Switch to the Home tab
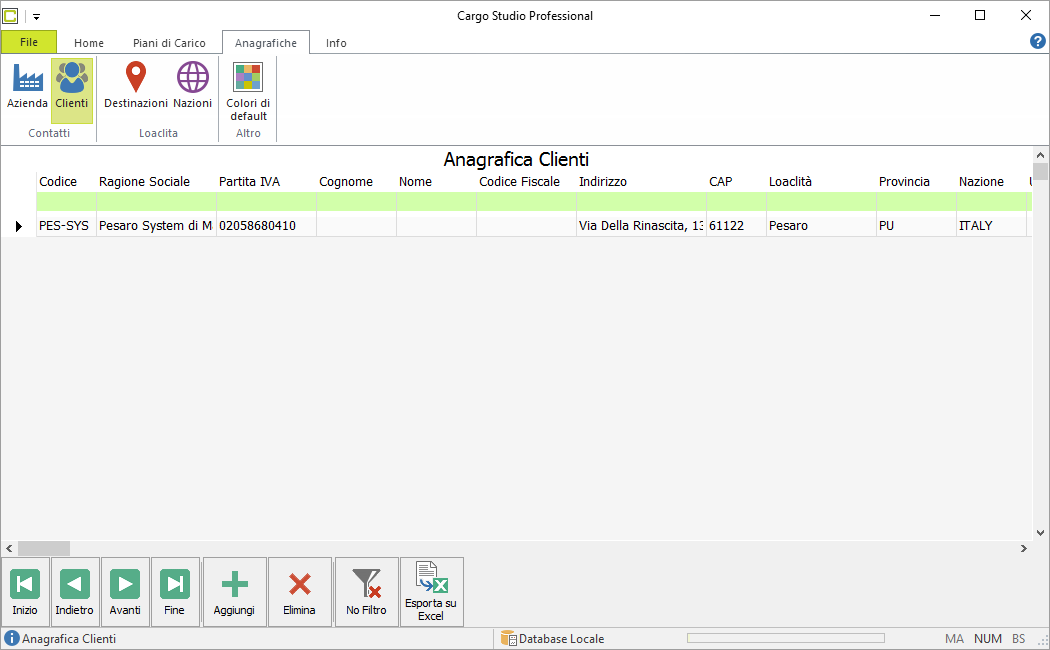Image resolution: width=1050 pixels, height=650 pixels. [89, 43]
